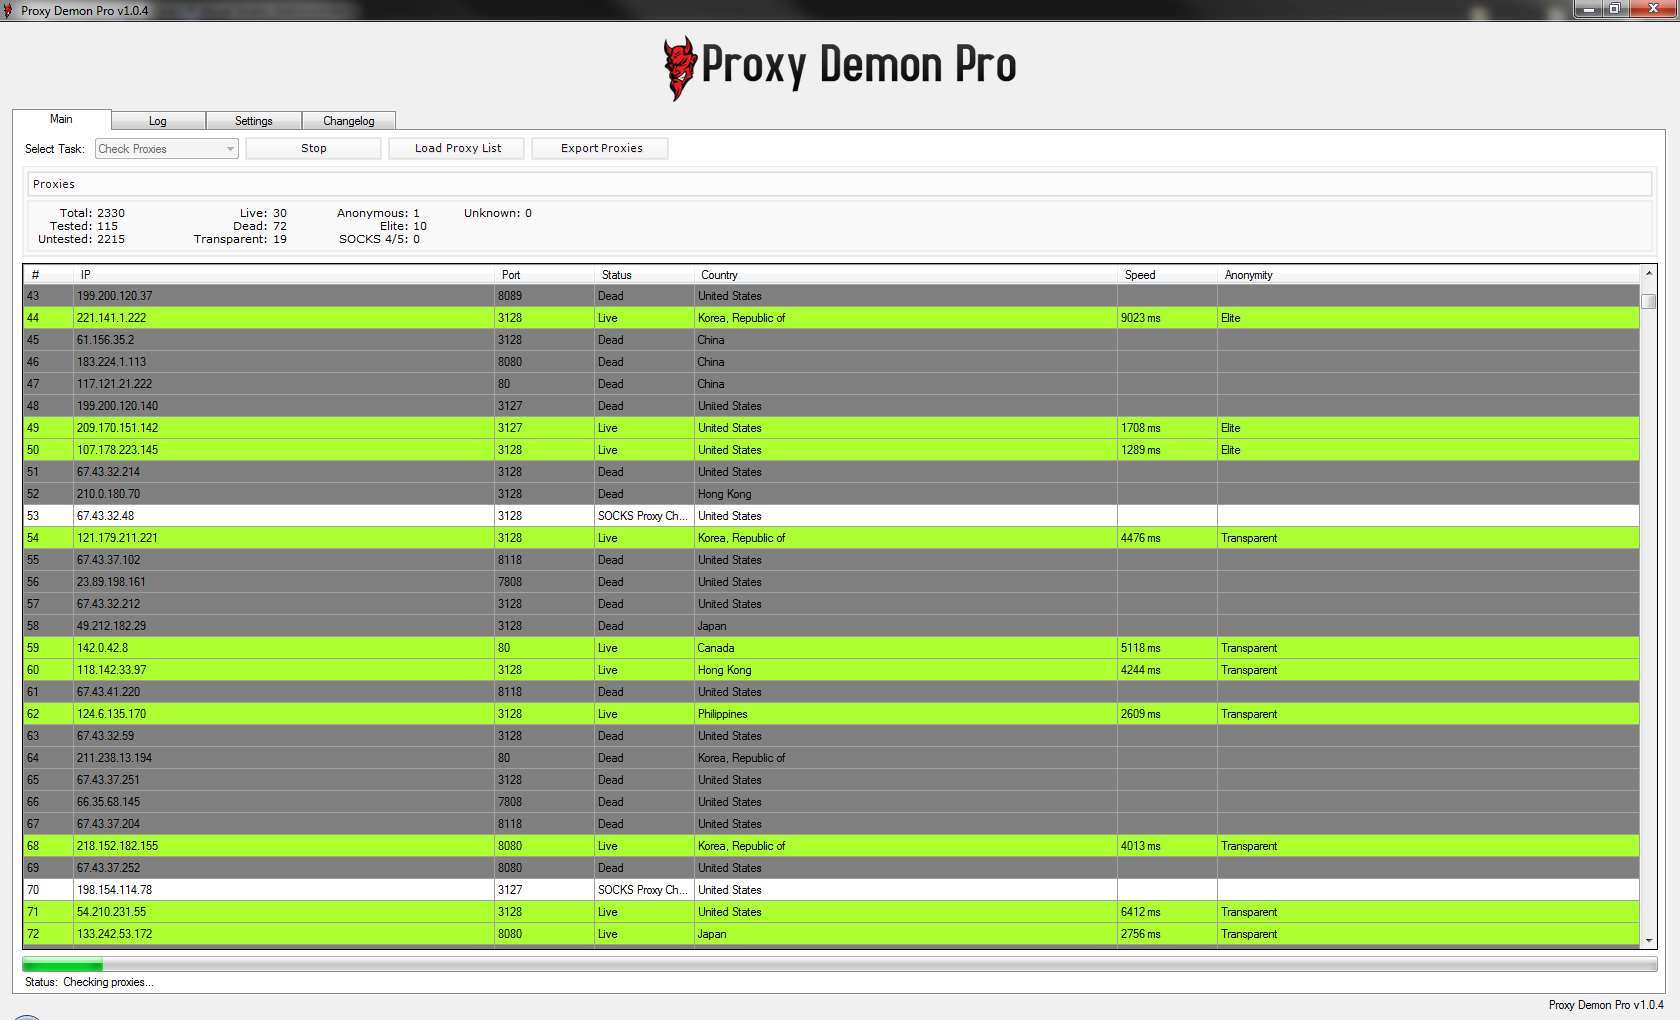Click the Stop button
Image resolution: width=1680 pixels, height=1020 pixels.
point(313,148)
